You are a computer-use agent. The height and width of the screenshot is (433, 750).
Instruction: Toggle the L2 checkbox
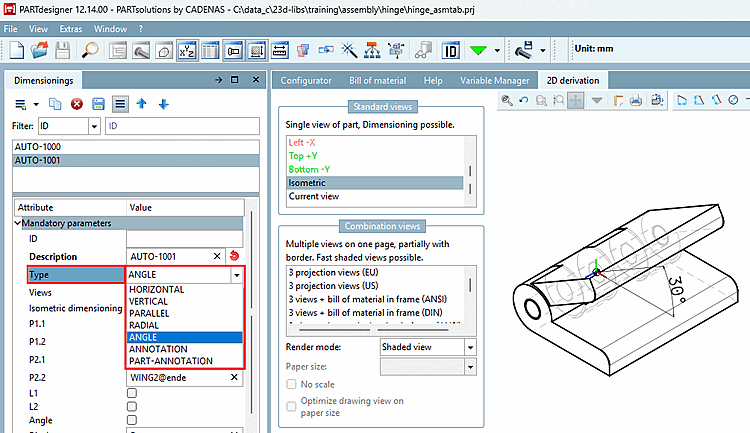click(132, 406)
